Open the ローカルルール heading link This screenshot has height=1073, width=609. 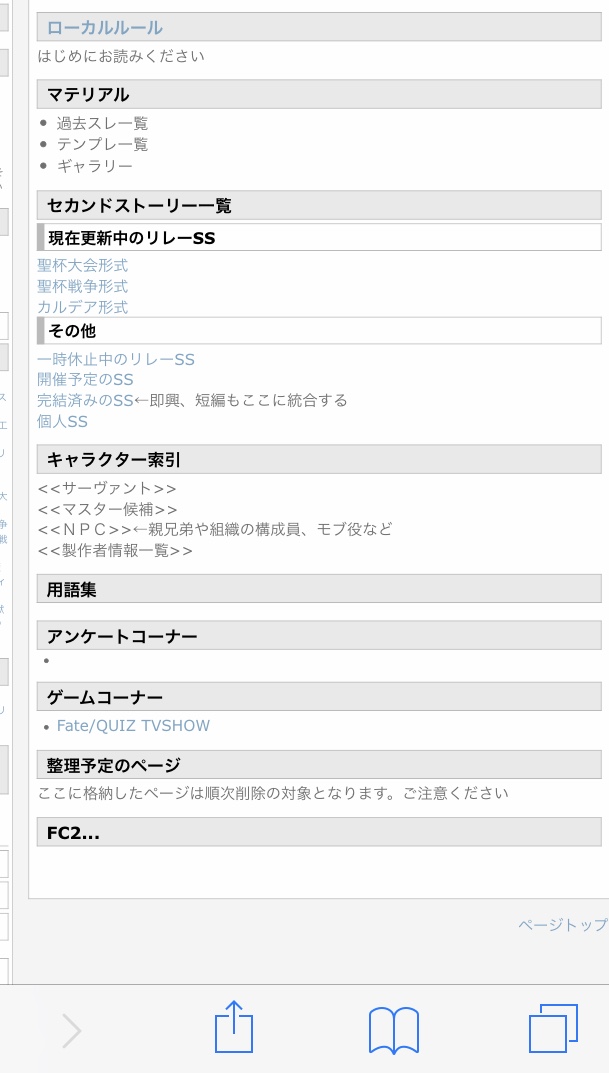coord(105,27)
